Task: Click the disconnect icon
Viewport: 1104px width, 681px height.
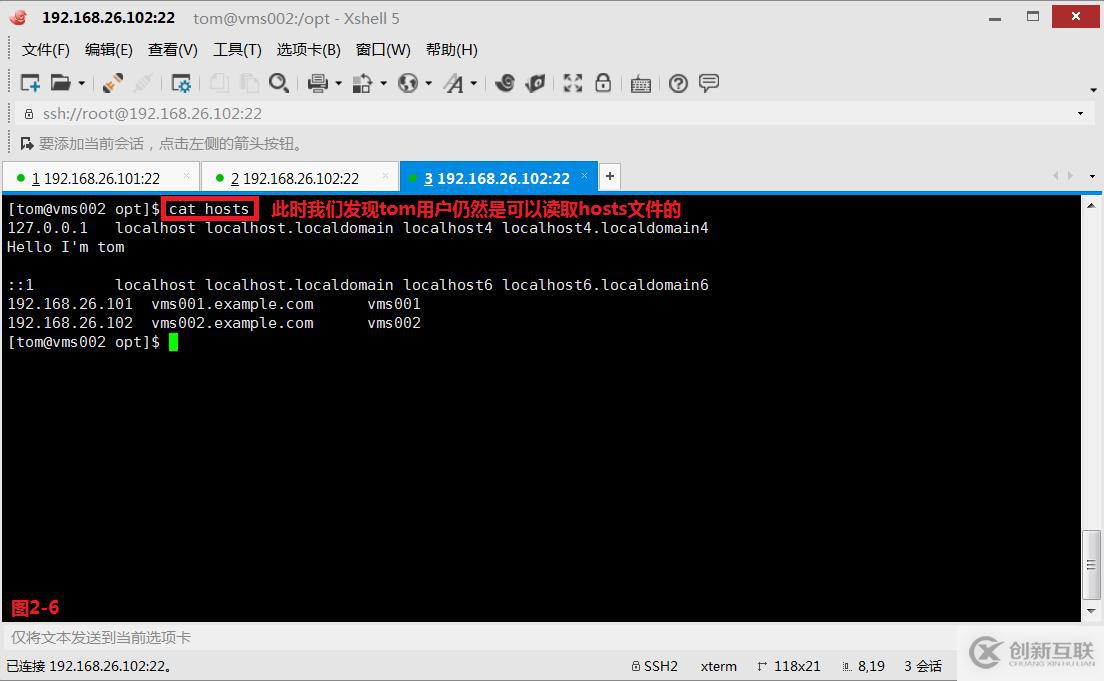Action: 143,83
